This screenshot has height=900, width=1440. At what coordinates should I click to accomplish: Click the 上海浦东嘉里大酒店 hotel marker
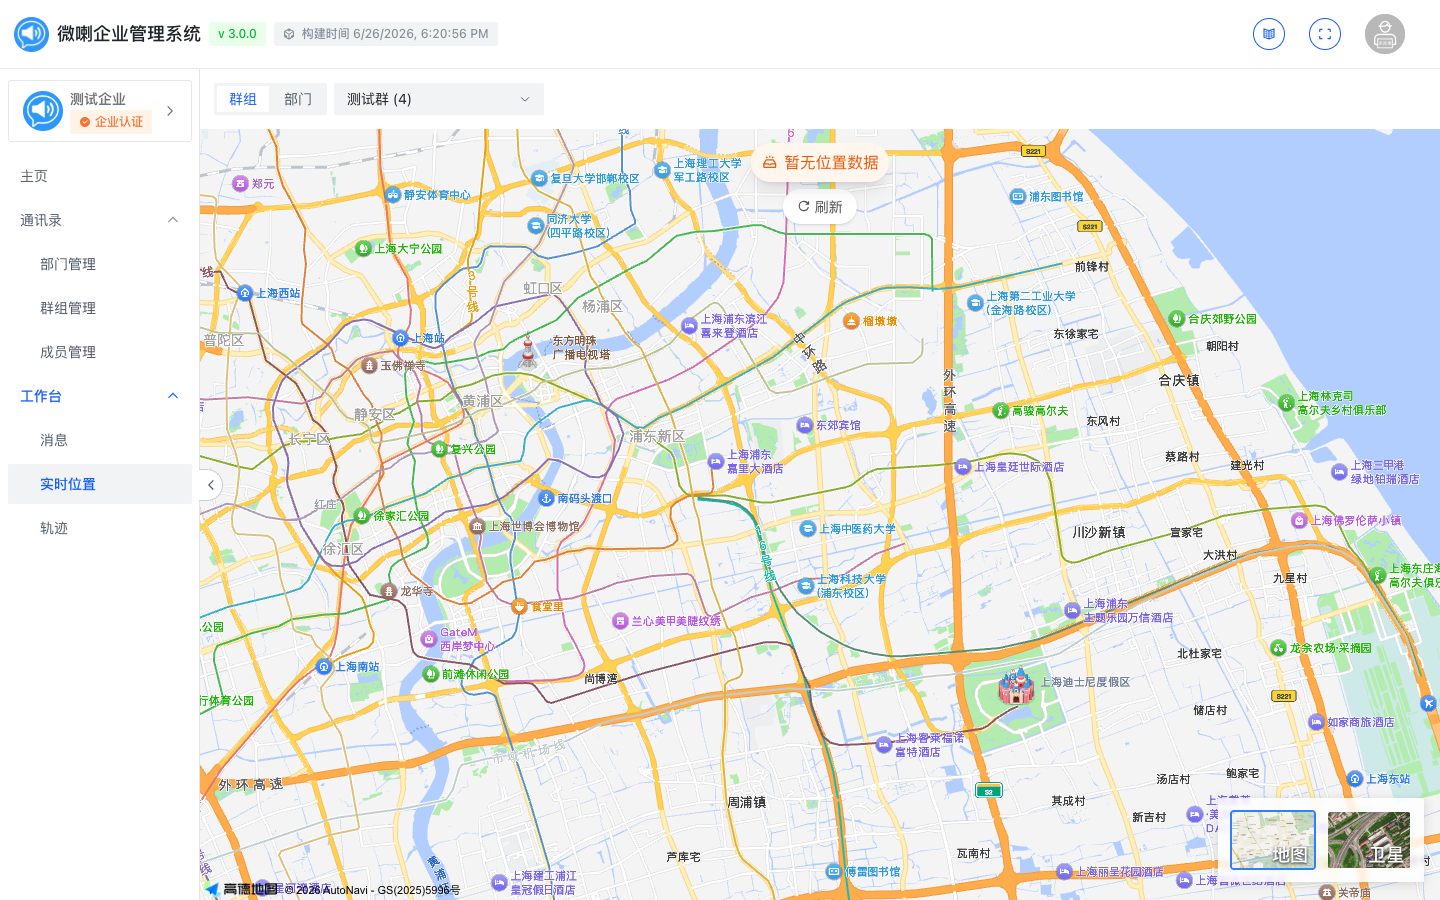(715, 461)
